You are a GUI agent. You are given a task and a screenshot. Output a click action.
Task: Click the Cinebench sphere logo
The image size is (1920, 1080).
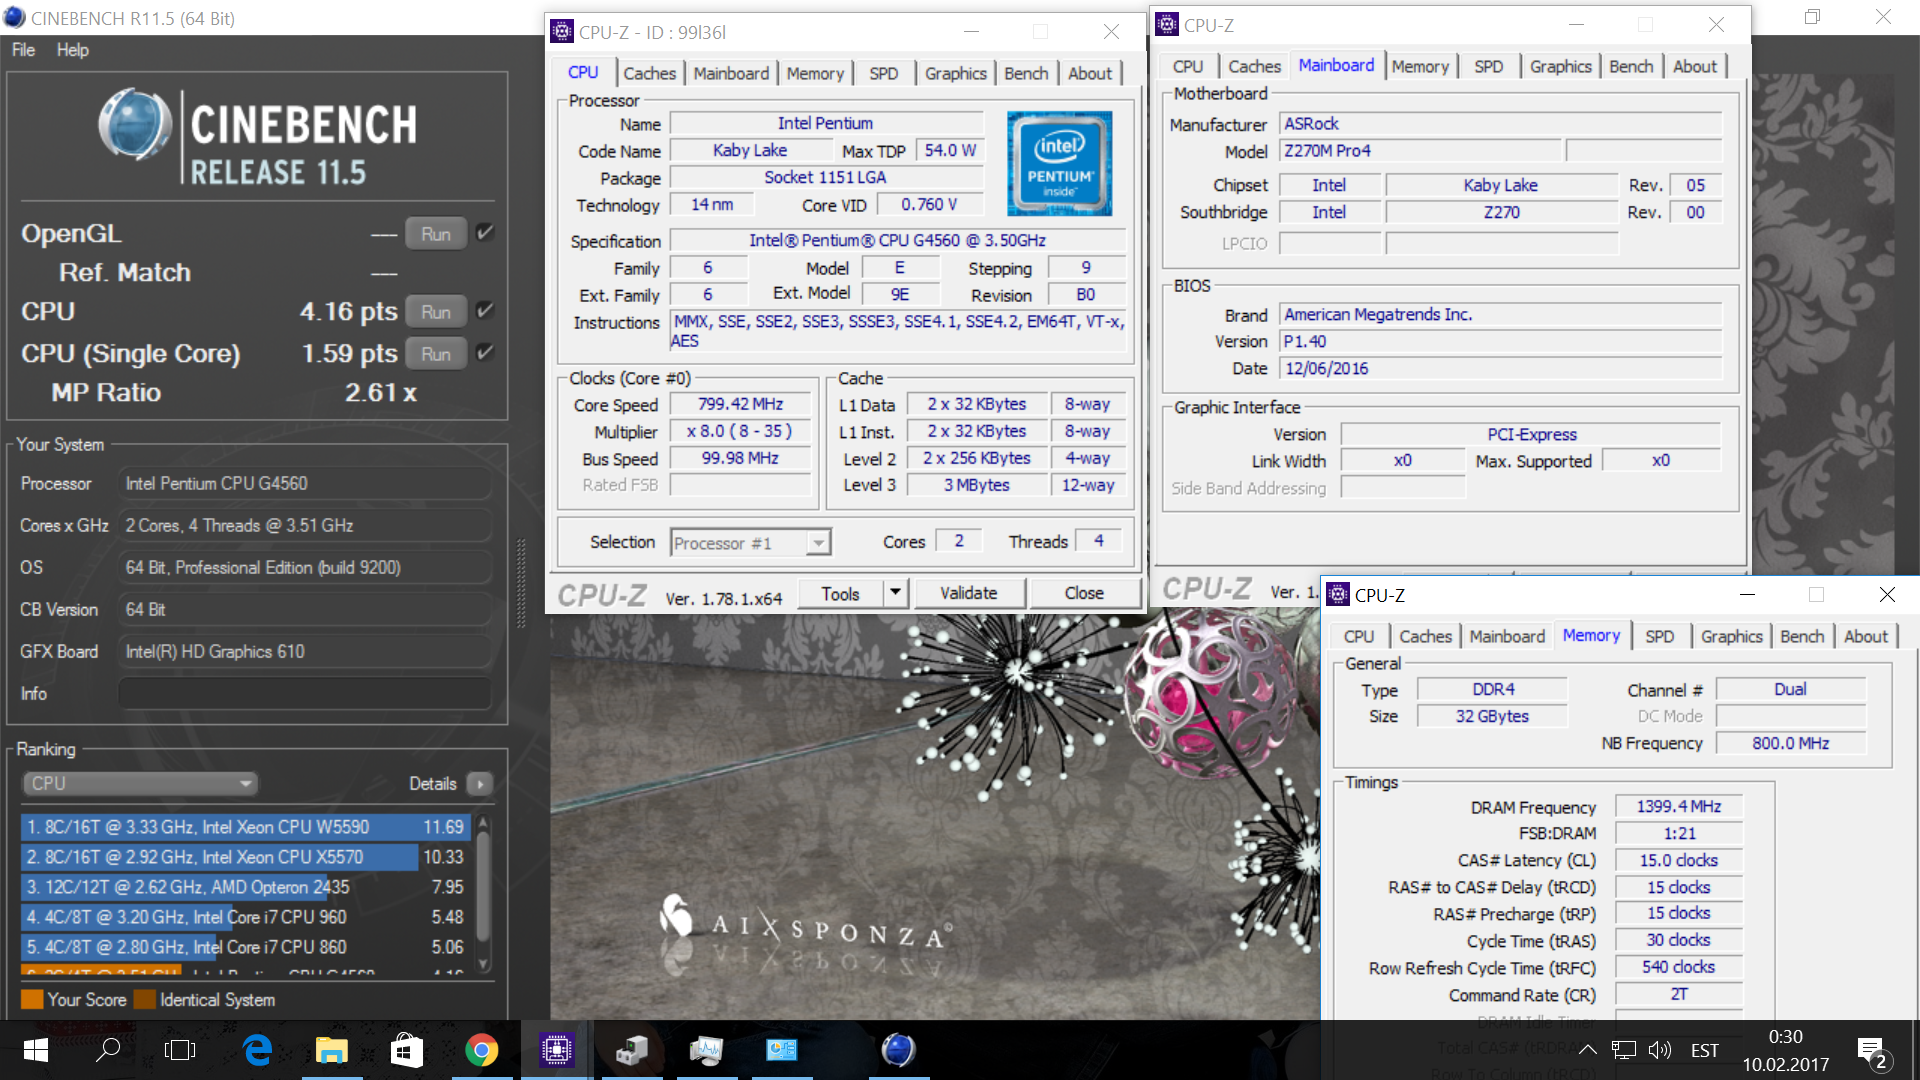(135, 125)
